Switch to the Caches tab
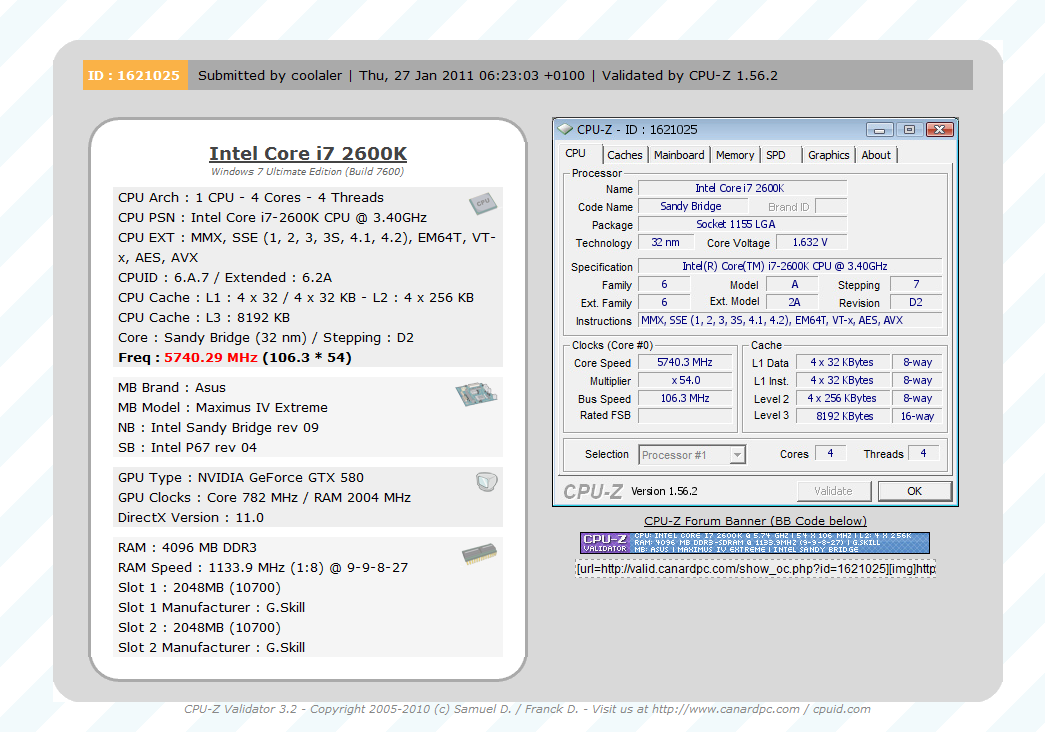This screenshot has width=1045, height=732. point(624,155)
